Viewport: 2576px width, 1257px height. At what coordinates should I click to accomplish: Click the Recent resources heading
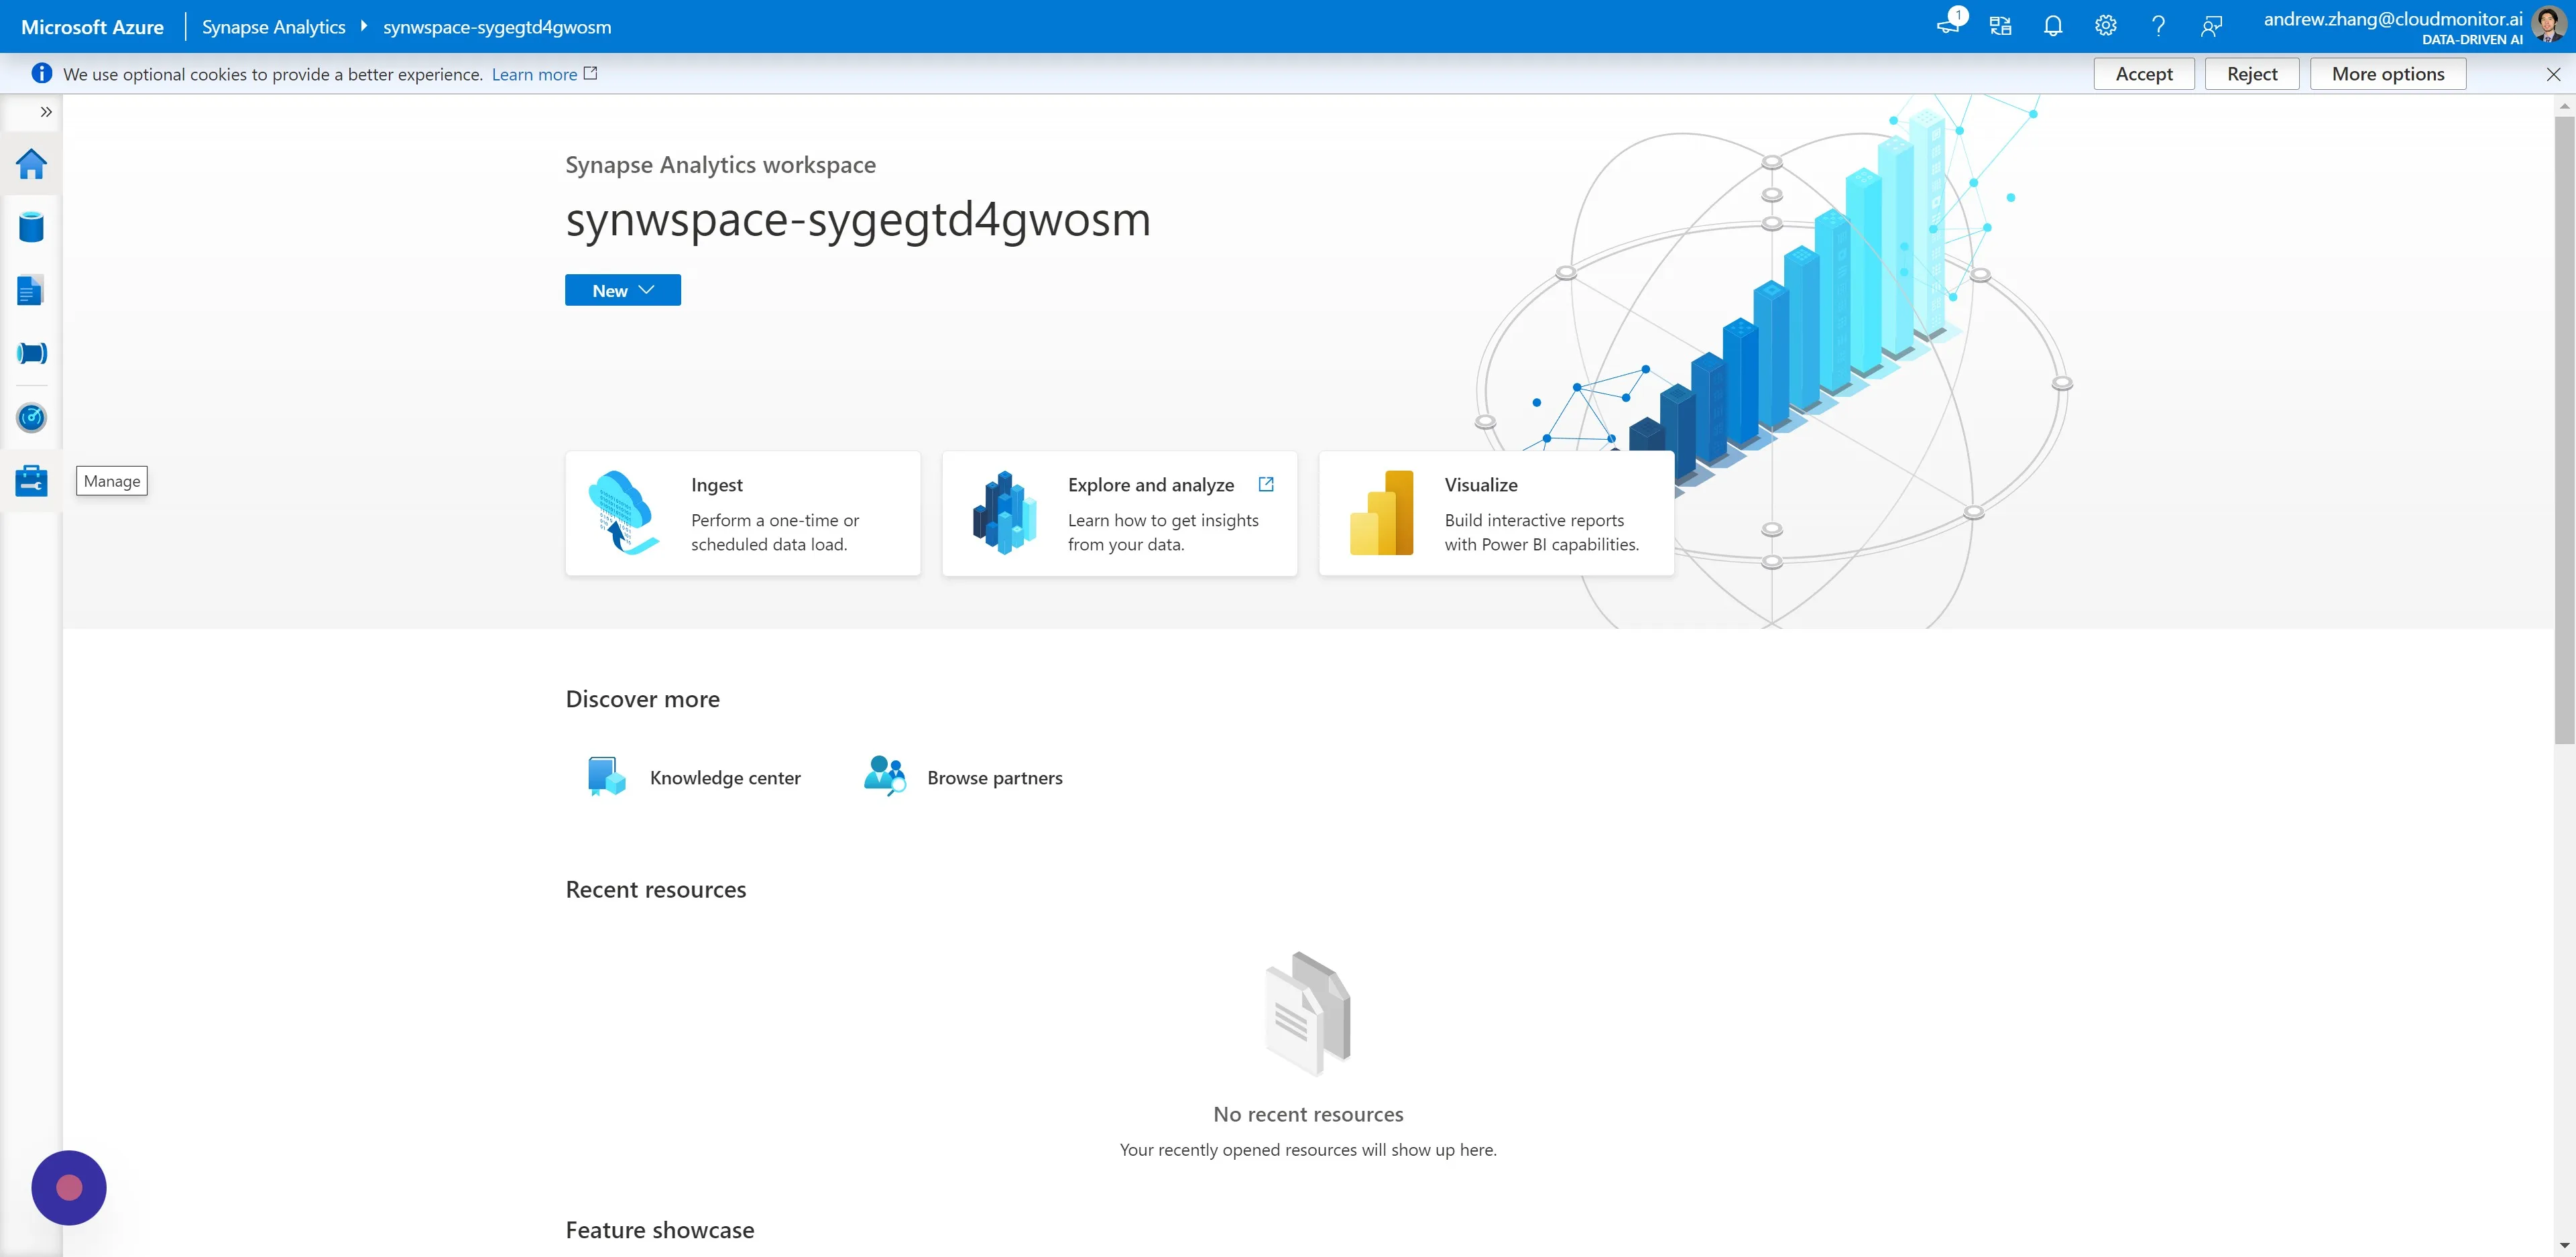pyautogui.click(x=656, y=889)
